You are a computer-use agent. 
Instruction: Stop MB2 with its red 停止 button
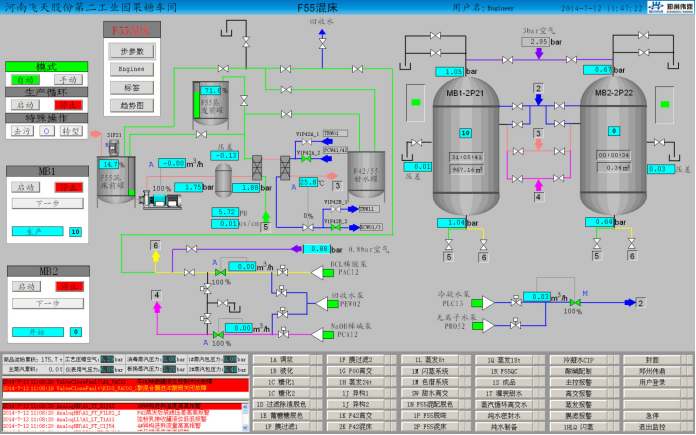[70, 287]
